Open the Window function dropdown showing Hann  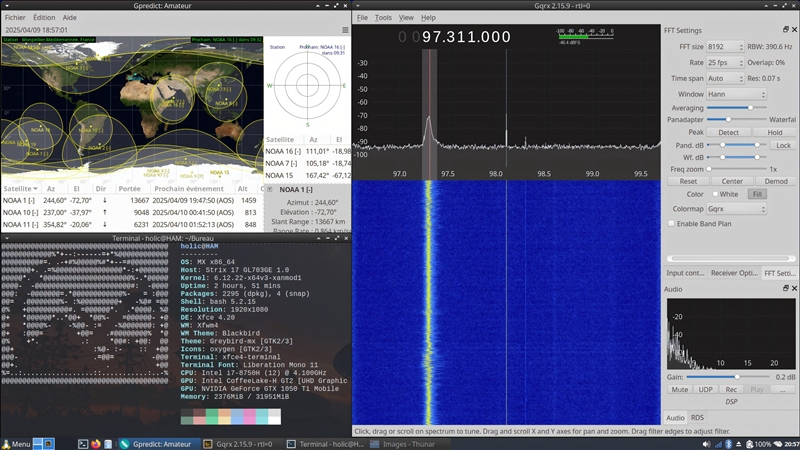[x=736, y=94]
